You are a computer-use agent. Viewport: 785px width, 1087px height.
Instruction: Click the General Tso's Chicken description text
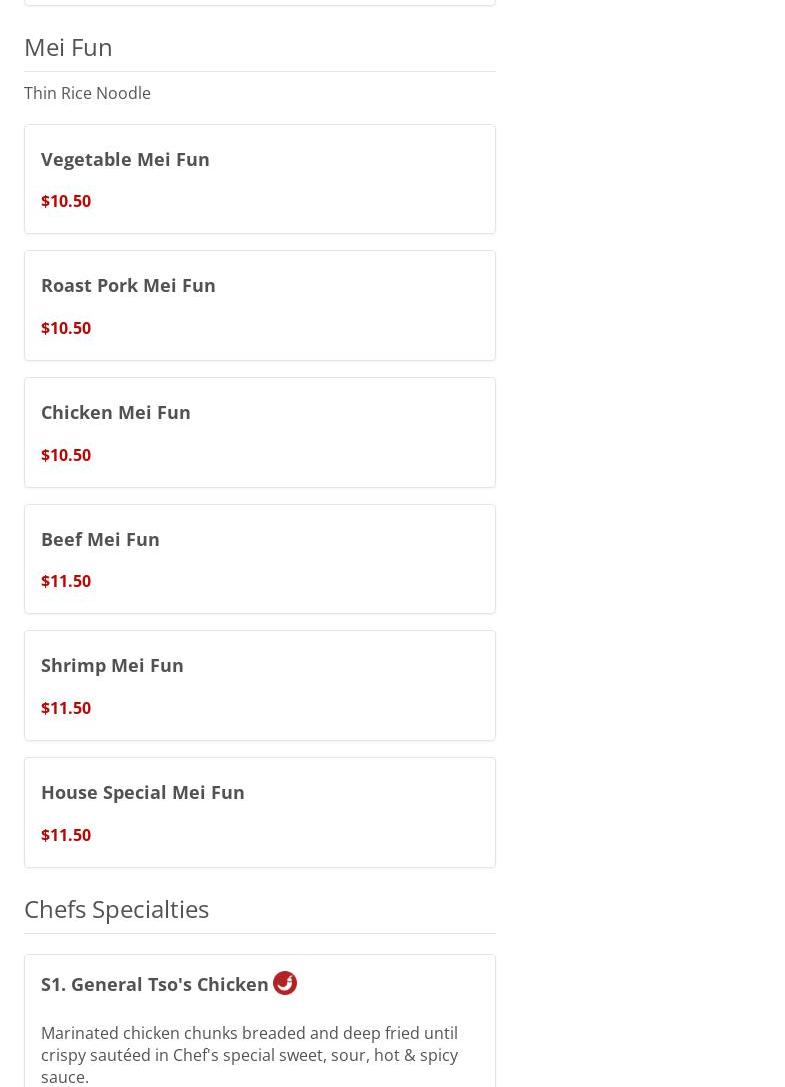[250, 1055]
